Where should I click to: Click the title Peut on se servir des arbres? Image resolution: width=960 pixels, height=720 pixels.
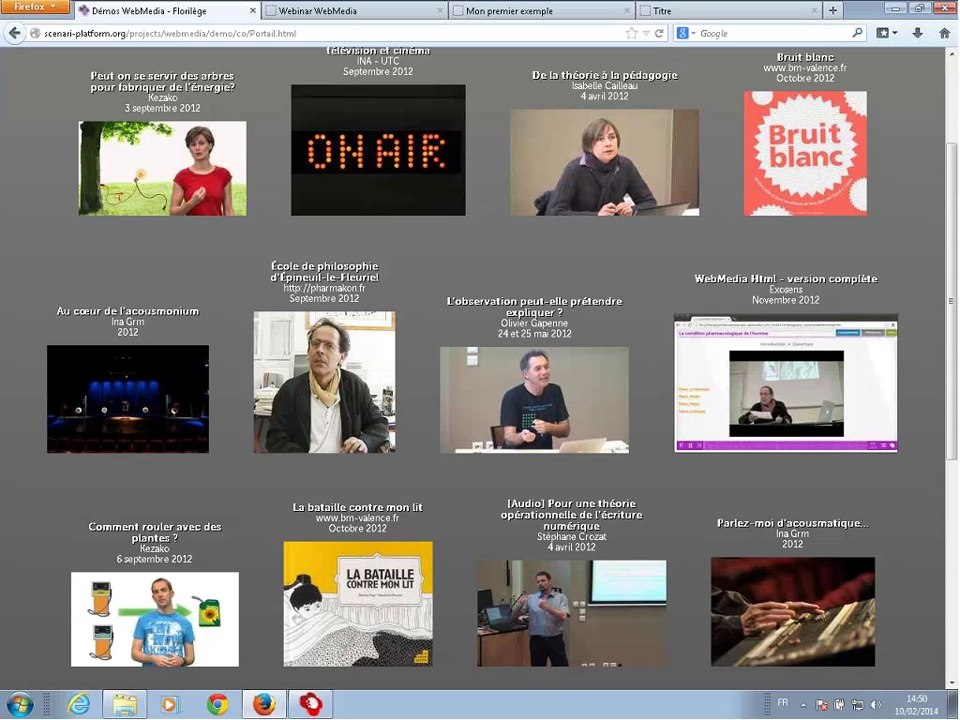pos(162,81)
